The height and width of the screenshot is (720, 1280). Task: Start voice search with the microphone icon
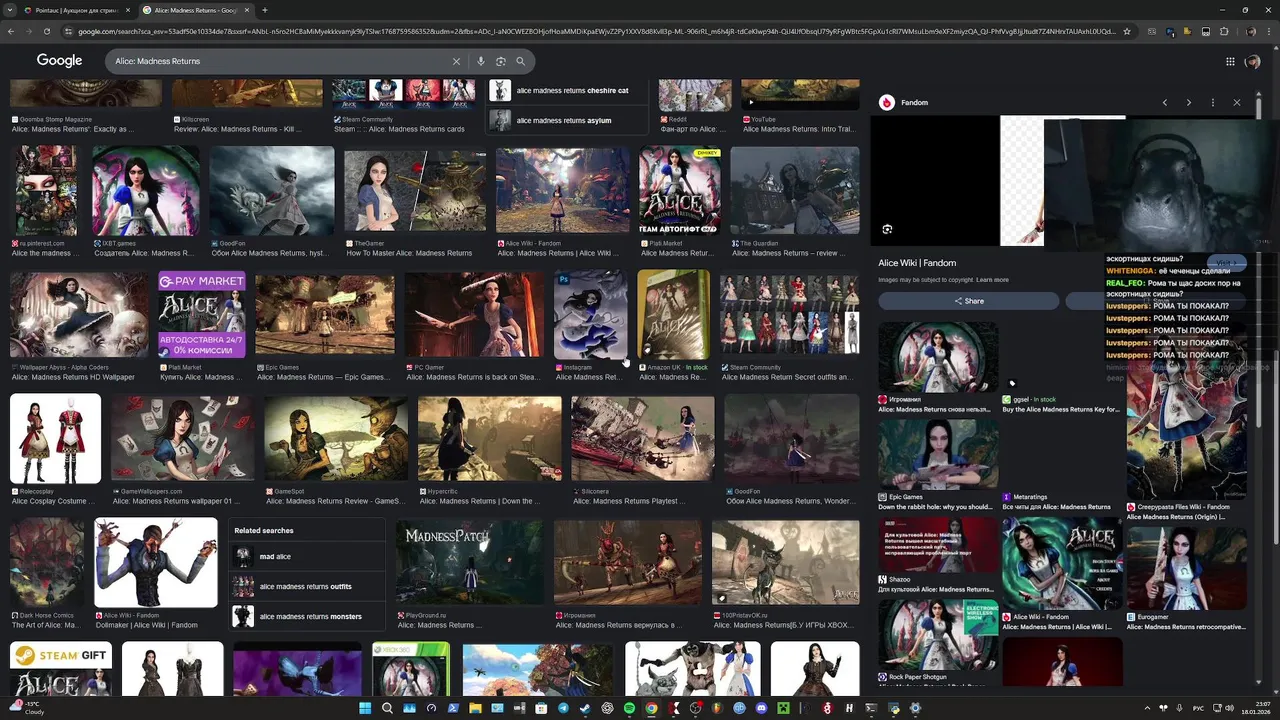(481, 61)
